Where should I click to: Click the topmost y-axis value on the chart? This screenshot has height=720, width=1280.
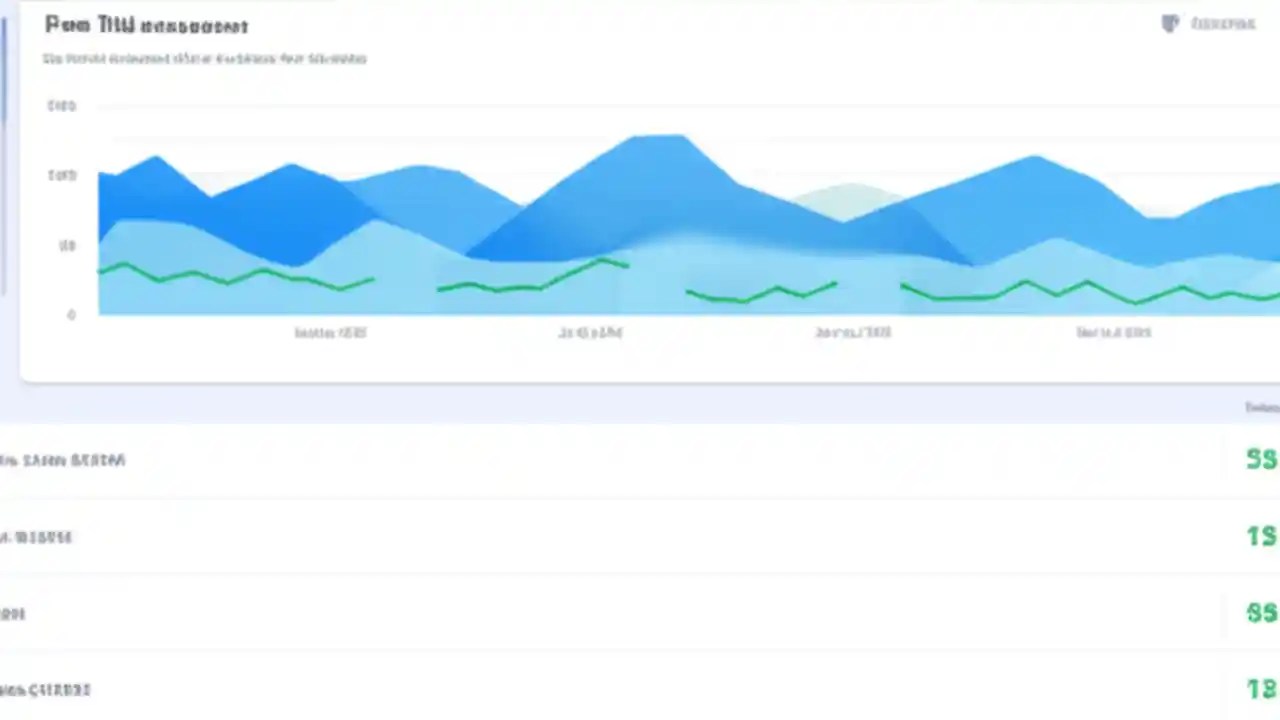tap(61, 105)
